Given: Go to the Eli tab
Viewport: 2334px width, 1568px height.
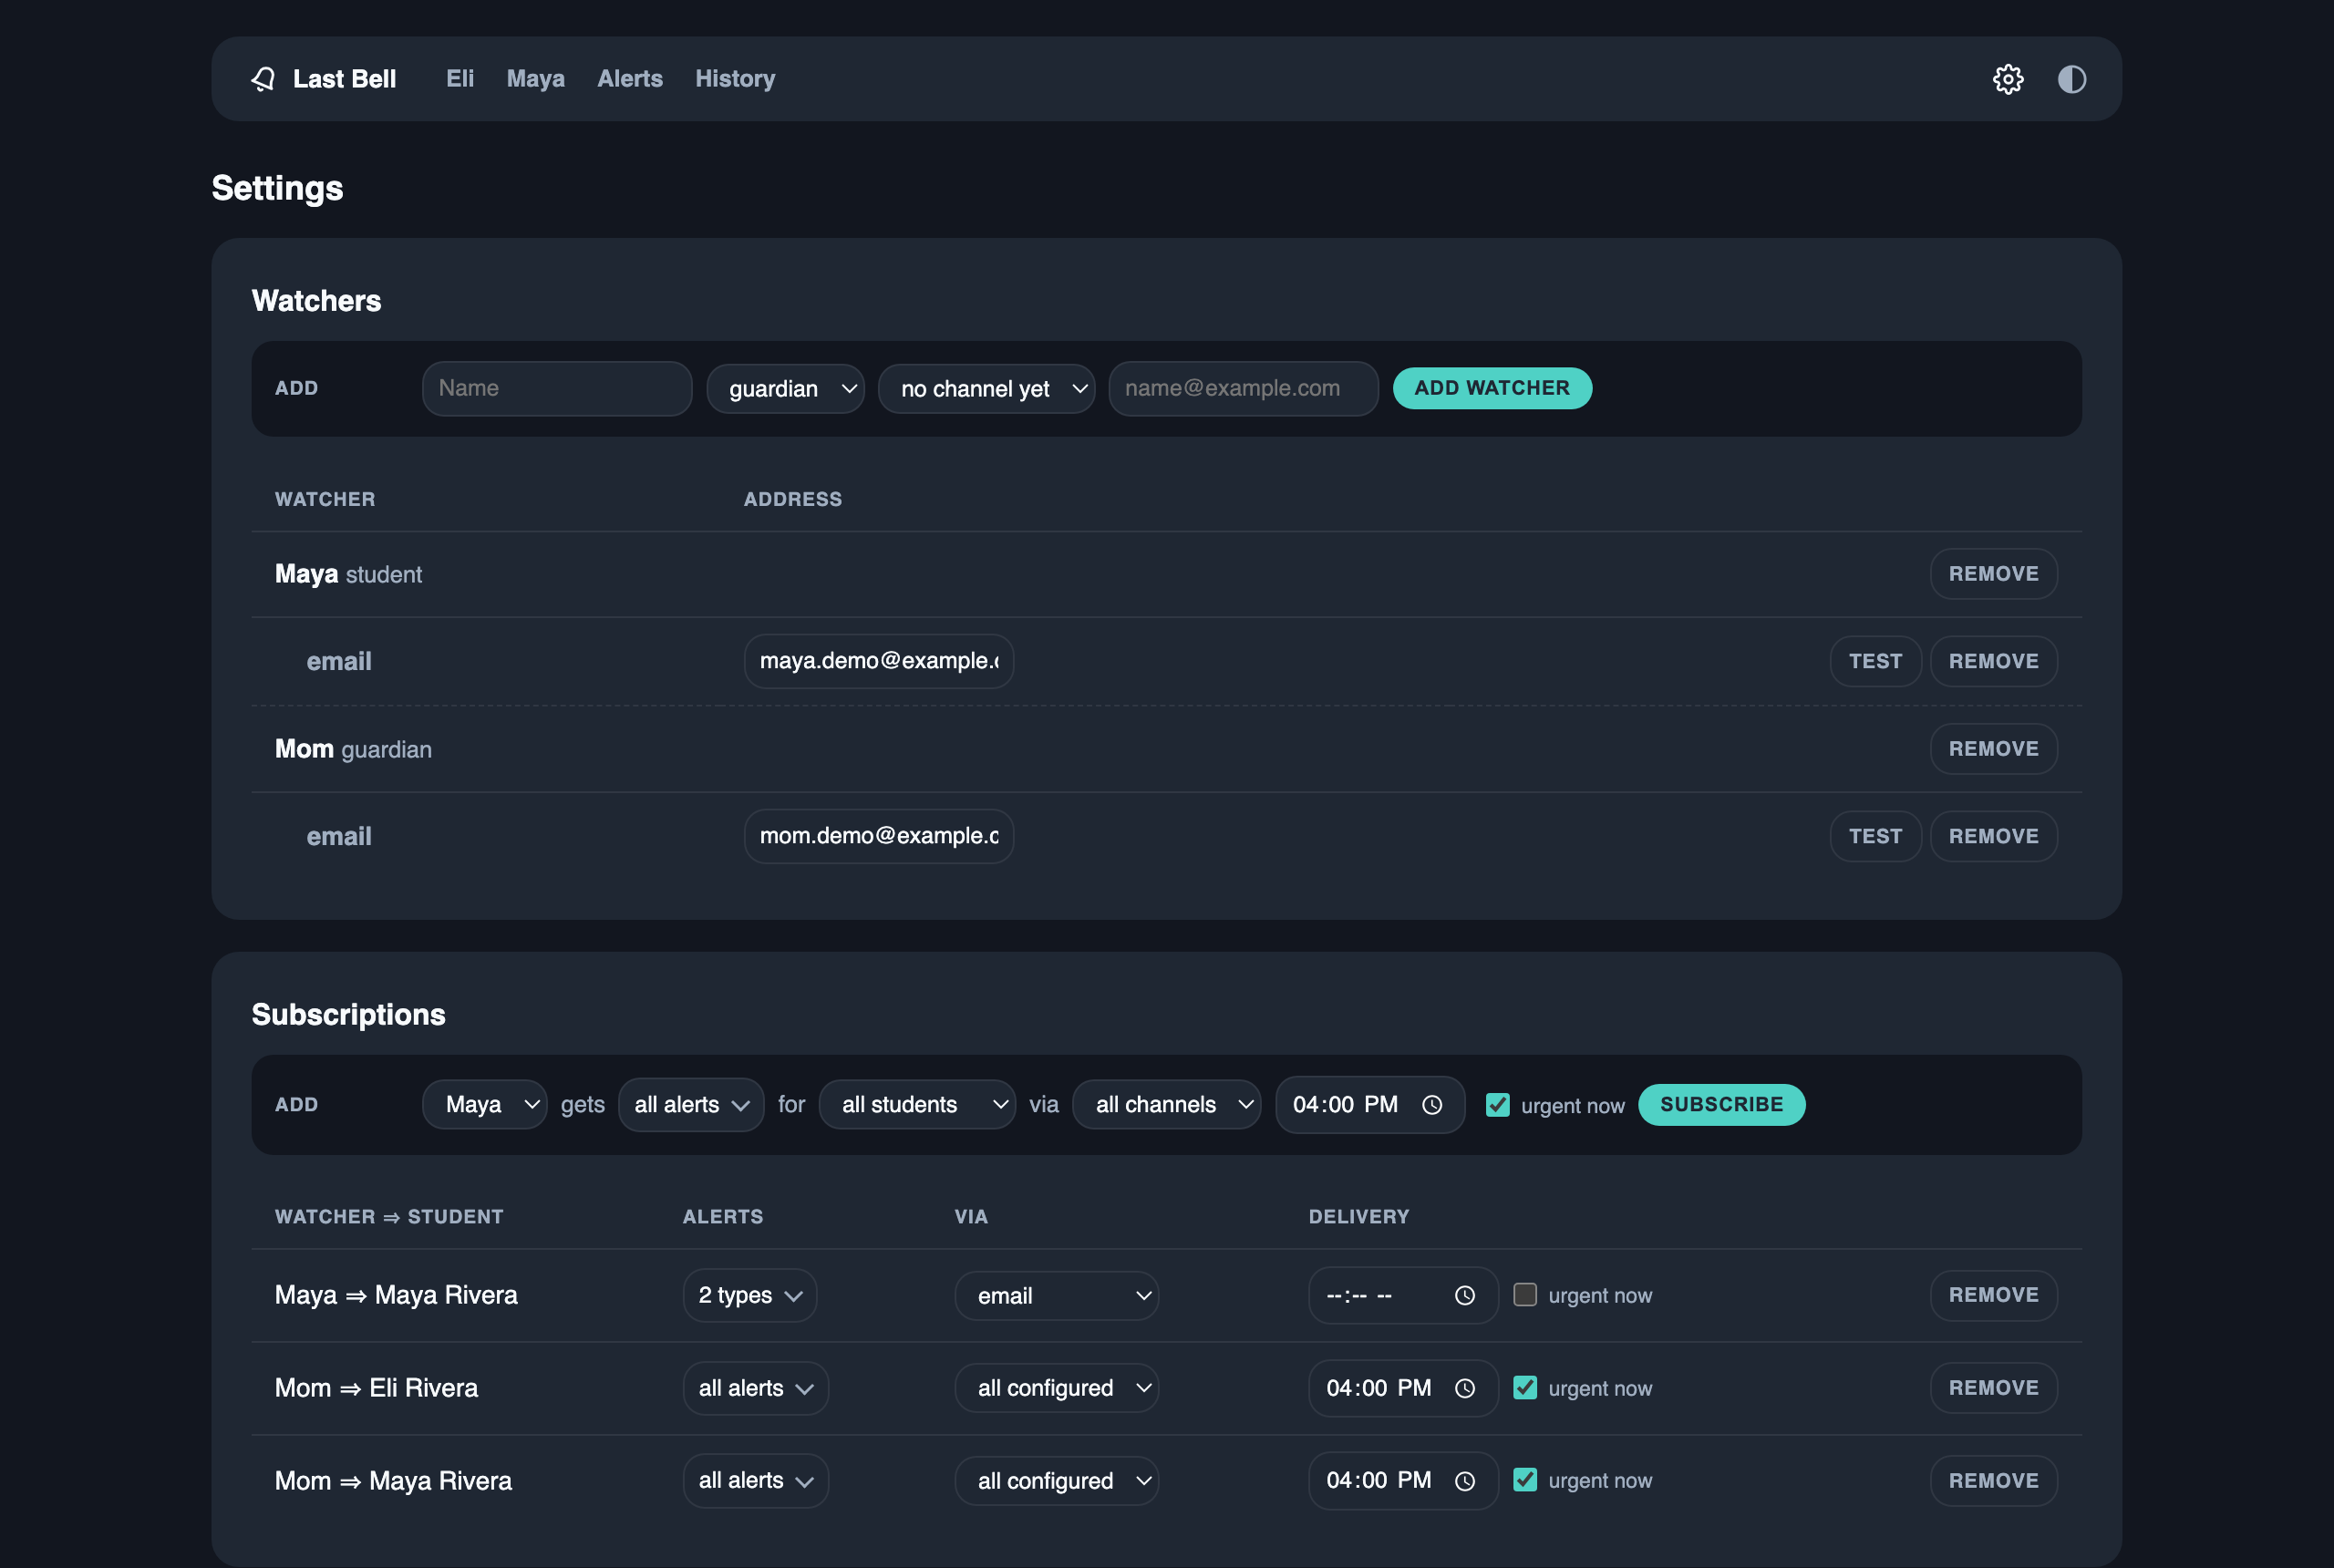Looking at the screenshot, I should 460,79.
